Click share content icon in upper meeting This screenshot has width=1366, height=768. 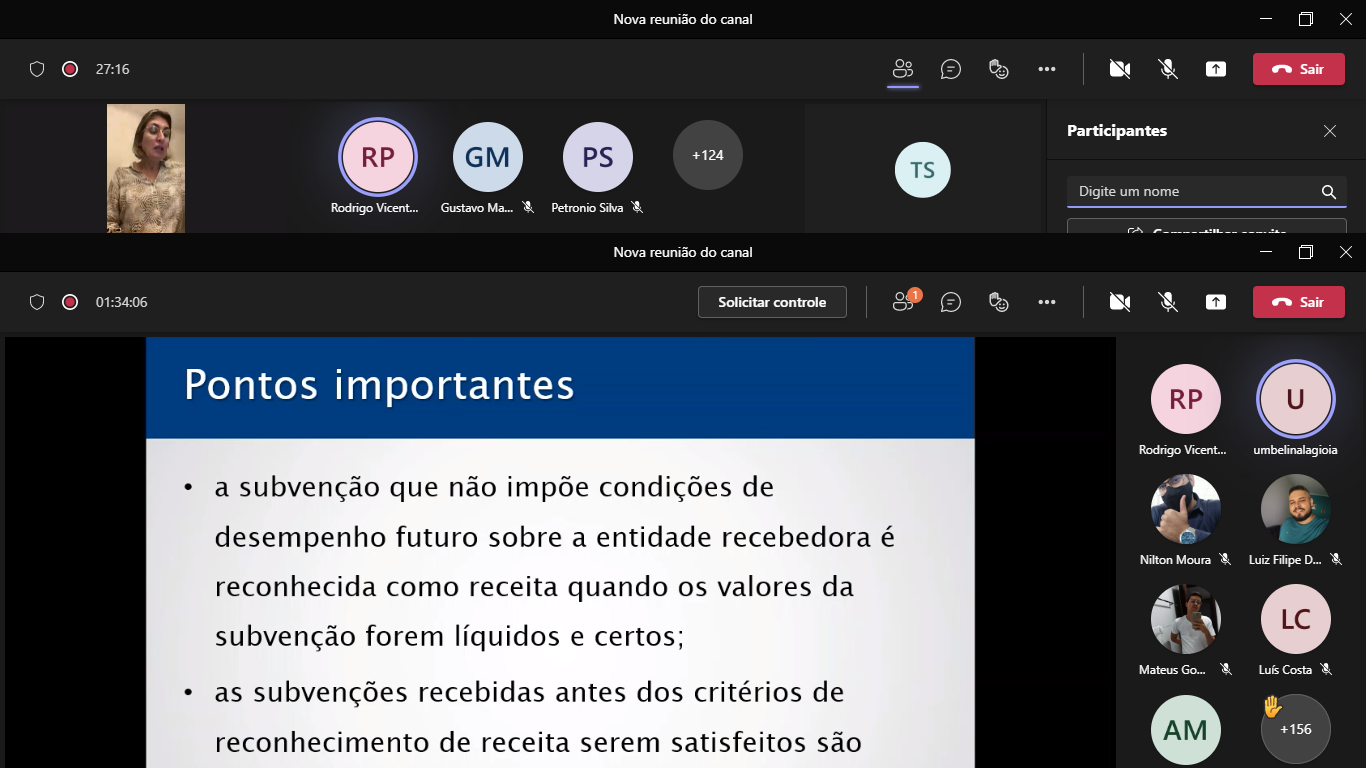coord(1216,69)
